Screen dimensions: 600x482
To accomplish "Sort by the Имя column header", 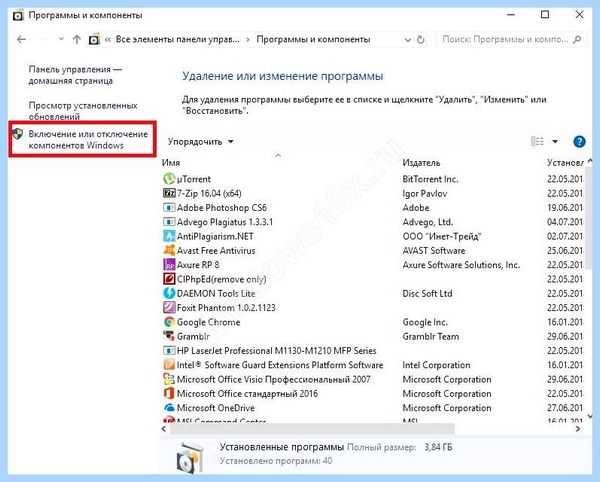I will [171, 163].
